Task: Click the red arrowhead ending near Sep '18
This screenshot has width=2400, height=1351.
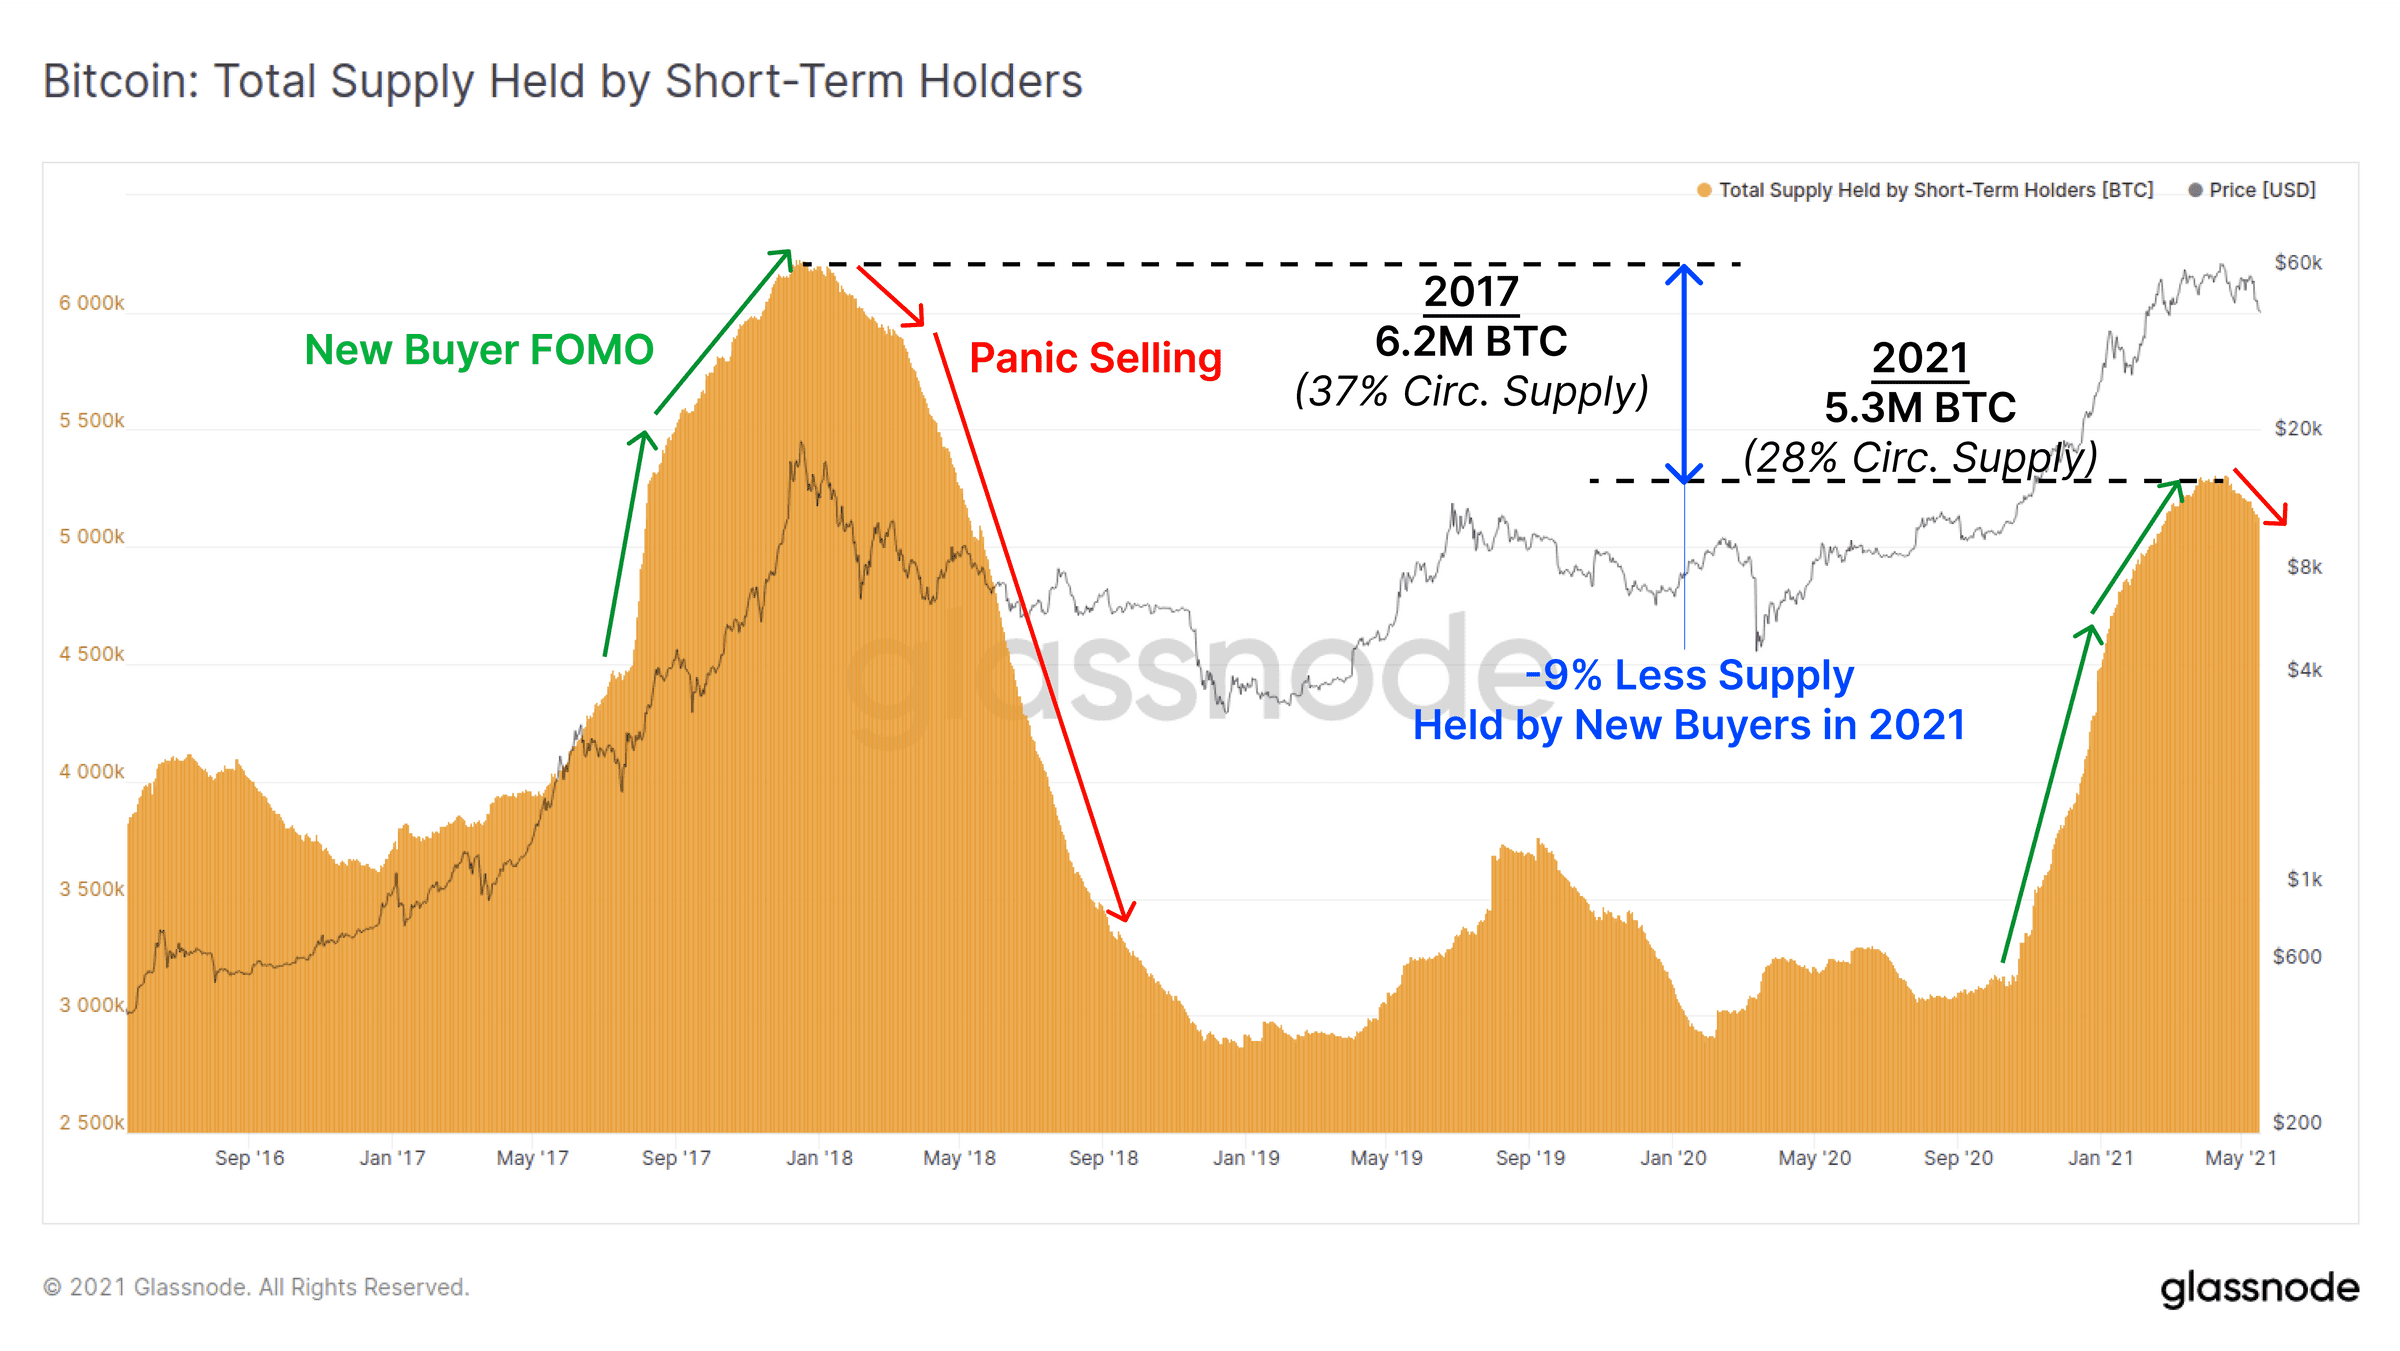Action: click(1123, 908)
